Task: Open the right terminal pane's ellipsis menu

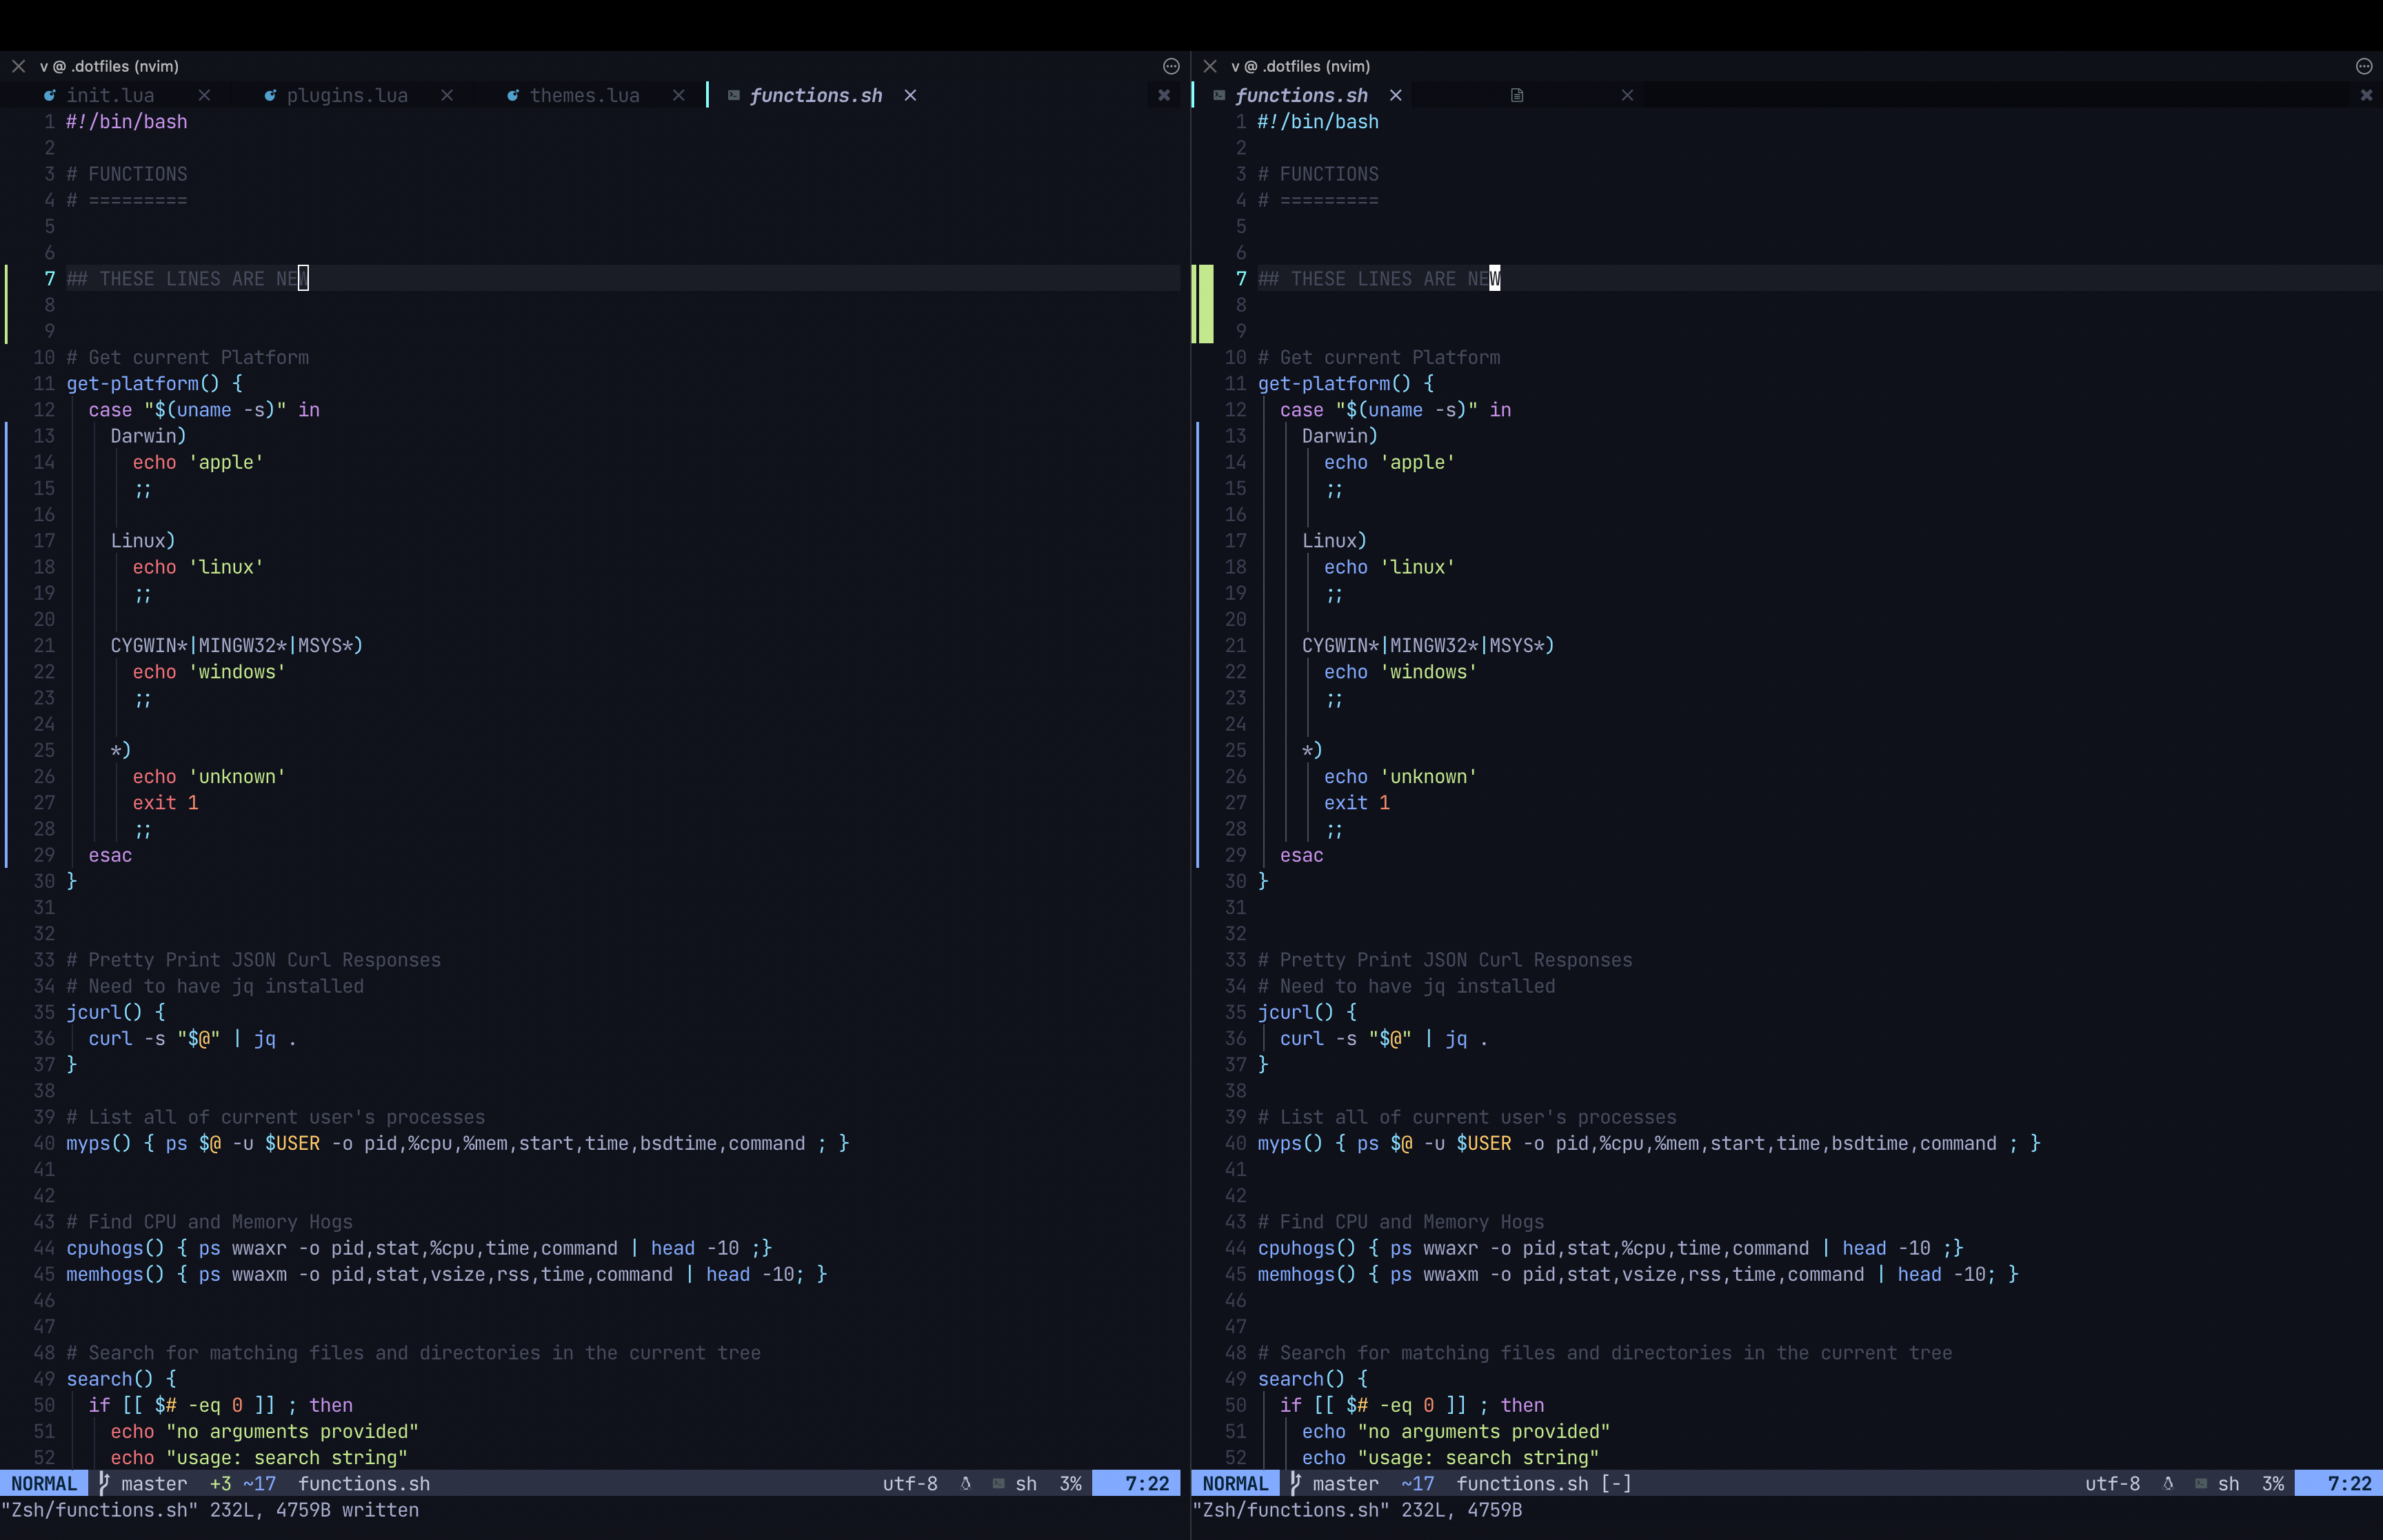Action: (2363, 67)
